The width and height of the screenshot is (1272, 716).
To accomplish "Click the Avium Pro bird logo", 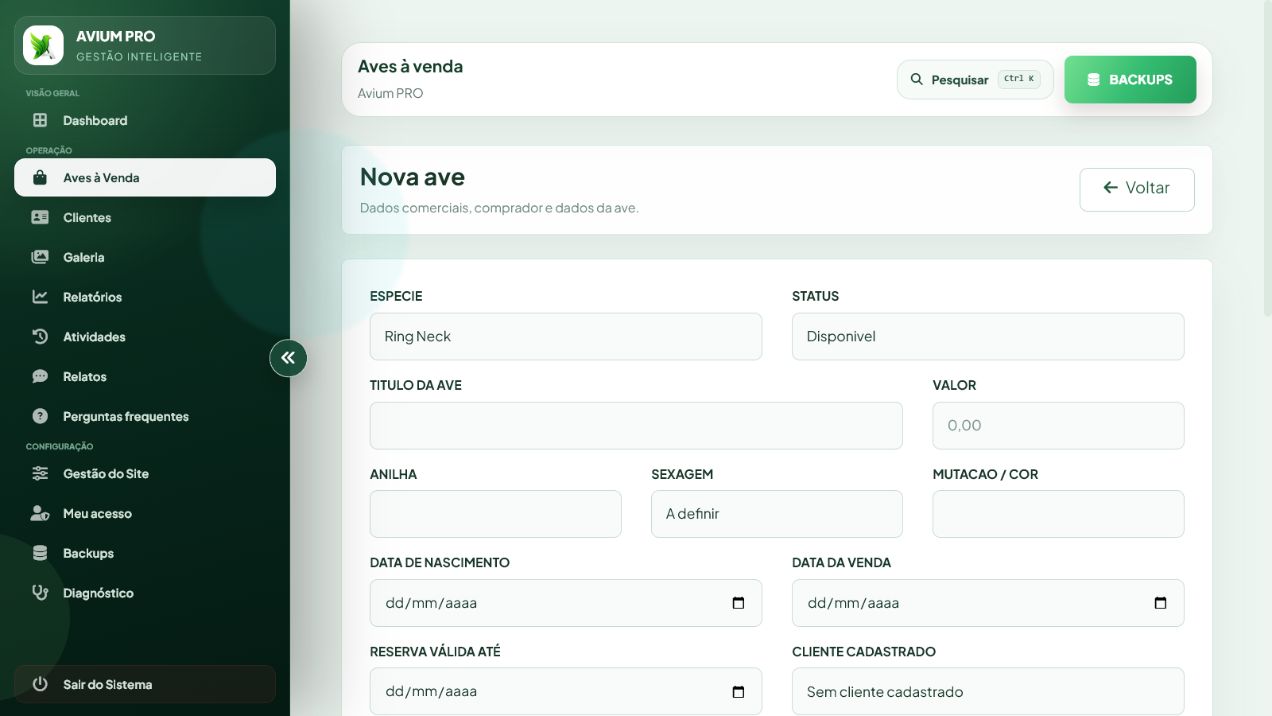I will coord(43,45).
